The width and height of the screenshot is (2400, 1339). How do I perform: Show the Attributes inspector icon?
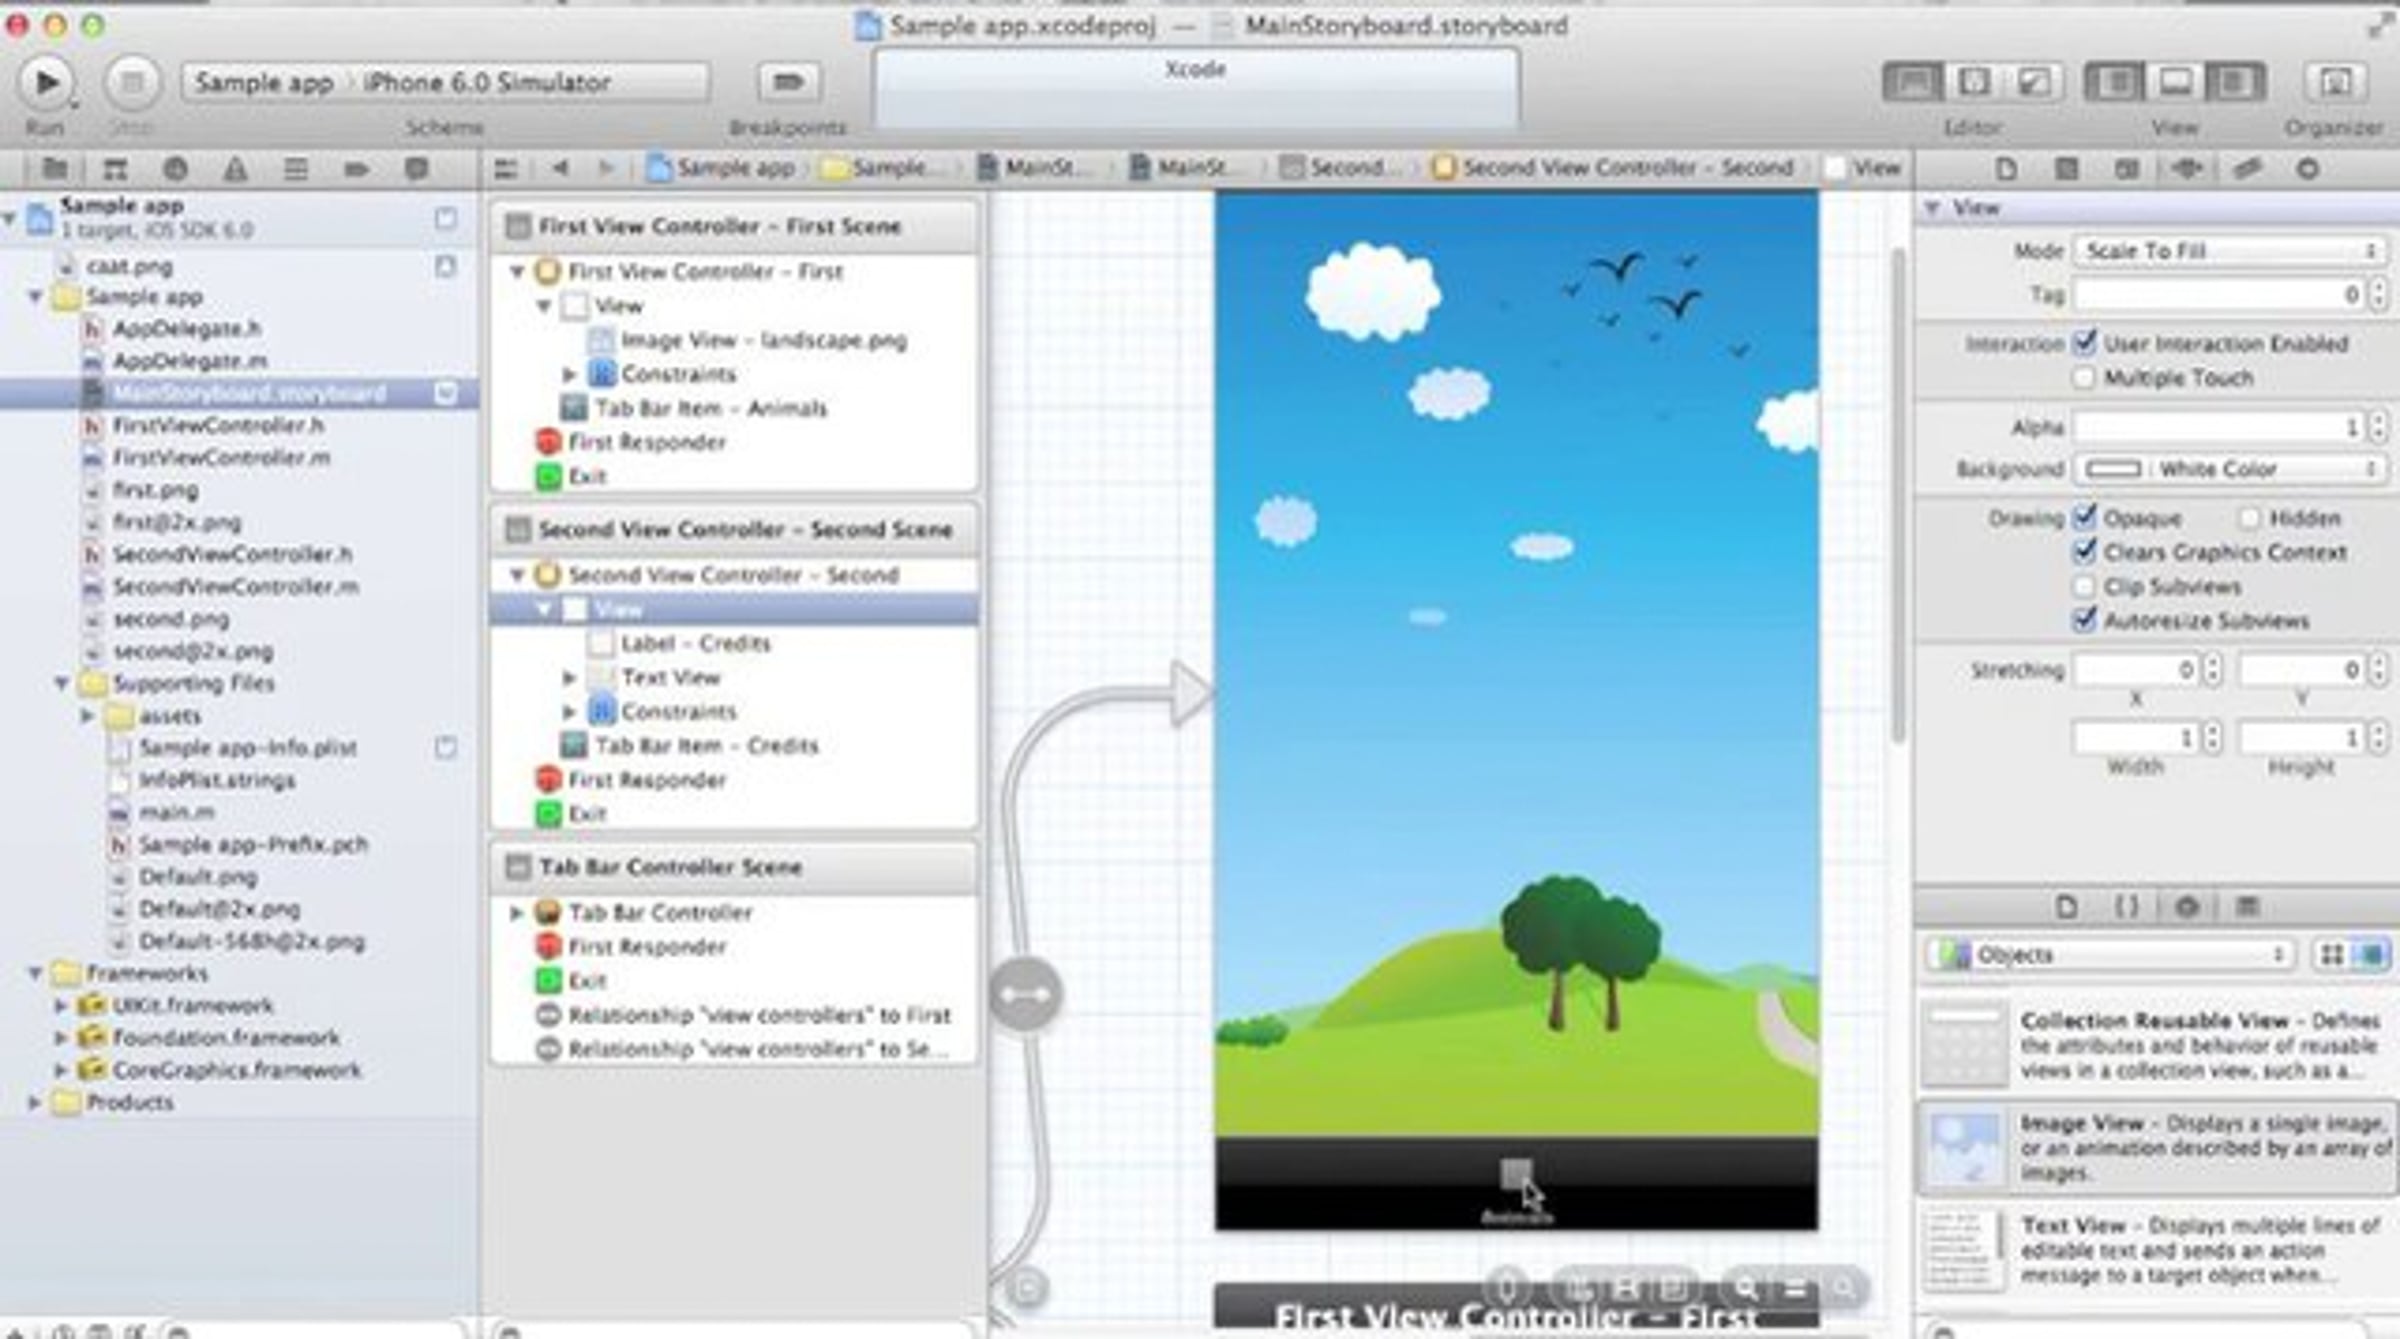[2187, 169]
